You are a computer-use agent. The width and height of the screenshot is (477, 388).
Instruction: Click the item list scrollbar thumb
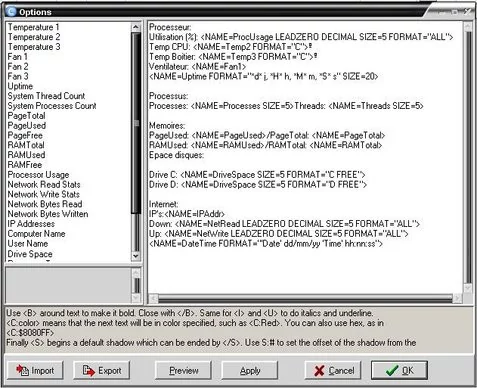pos(136,123)
